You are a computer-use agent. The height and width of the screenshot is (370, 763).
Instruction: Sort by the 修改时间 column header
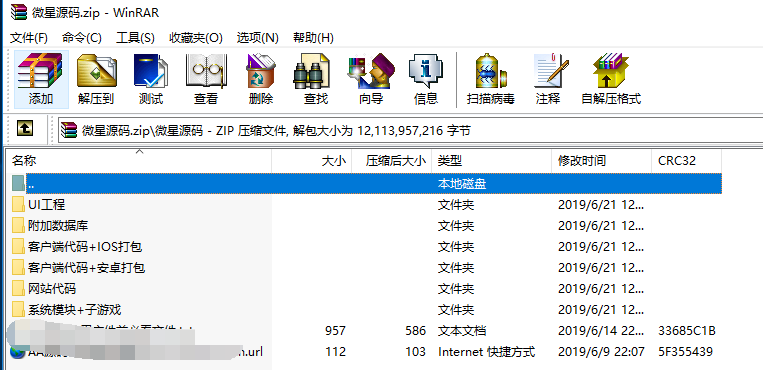click(x=601, y=161)
